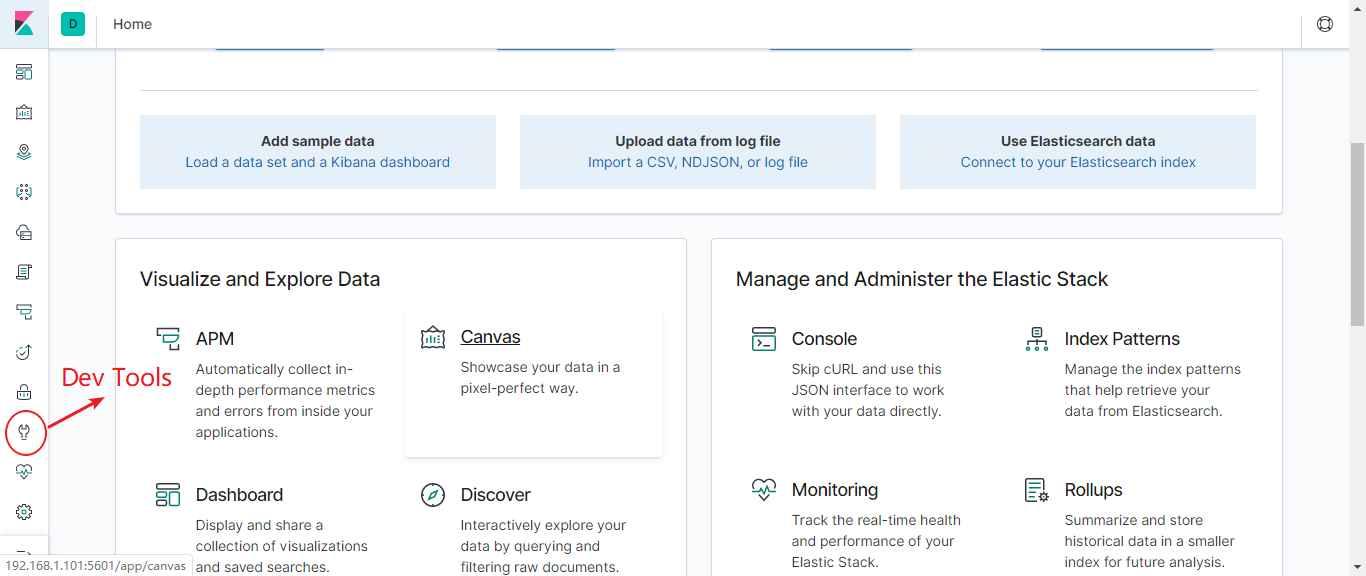
Task: Click Import a CSV, NDJSON, or log file
Action: coord(698,162)
